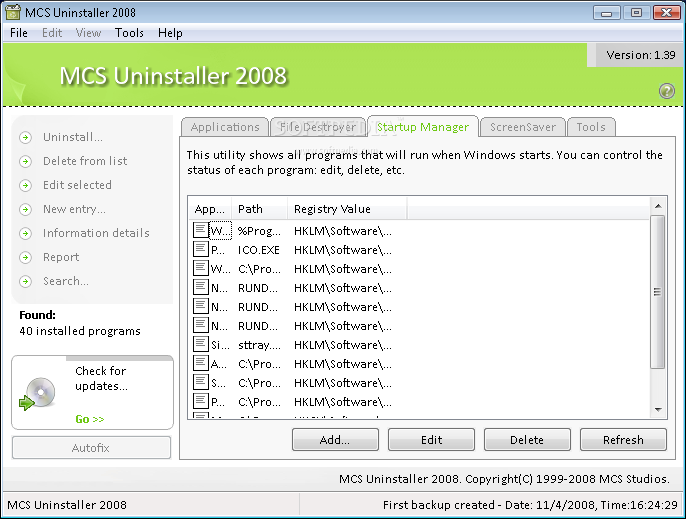Viewport: 686px width, 519px height.
Task: Click the Edit selected sidebar link
Action: coord(77,185)
